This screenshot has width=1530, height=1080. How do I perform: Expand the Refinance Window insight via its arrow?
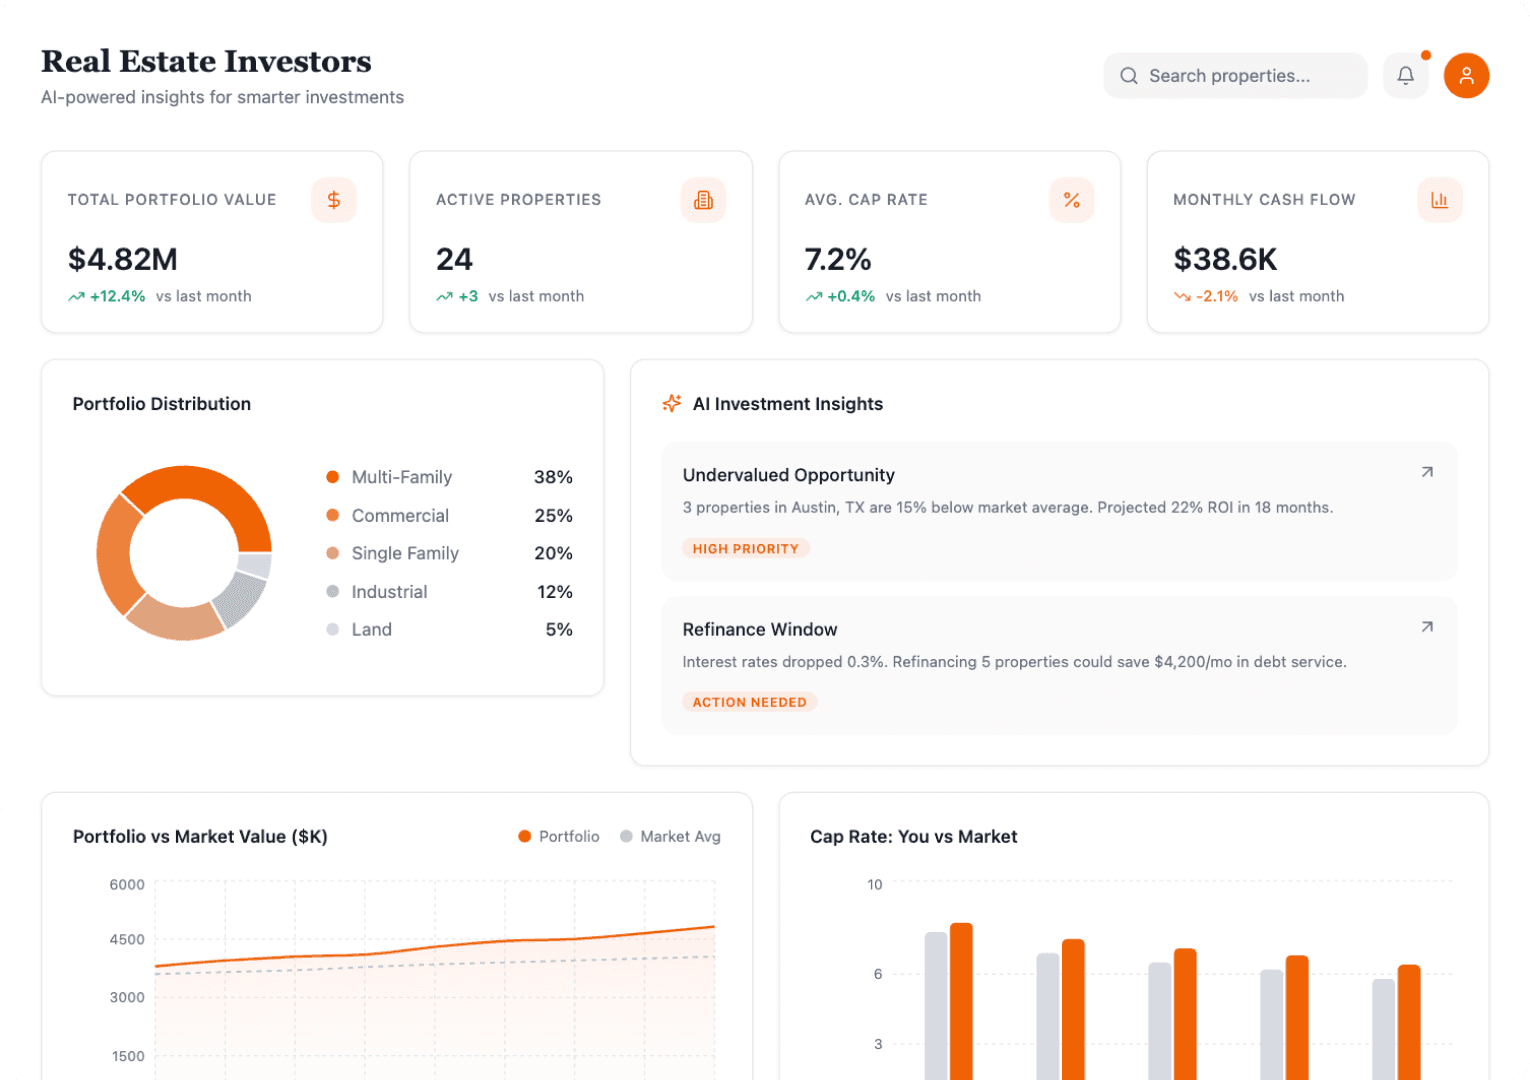1427,627
